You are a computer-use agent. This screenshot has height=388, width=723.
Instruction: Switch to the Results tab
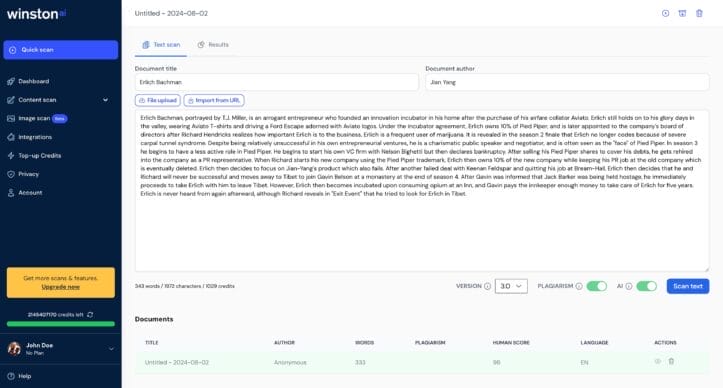(x=213, y=45)
